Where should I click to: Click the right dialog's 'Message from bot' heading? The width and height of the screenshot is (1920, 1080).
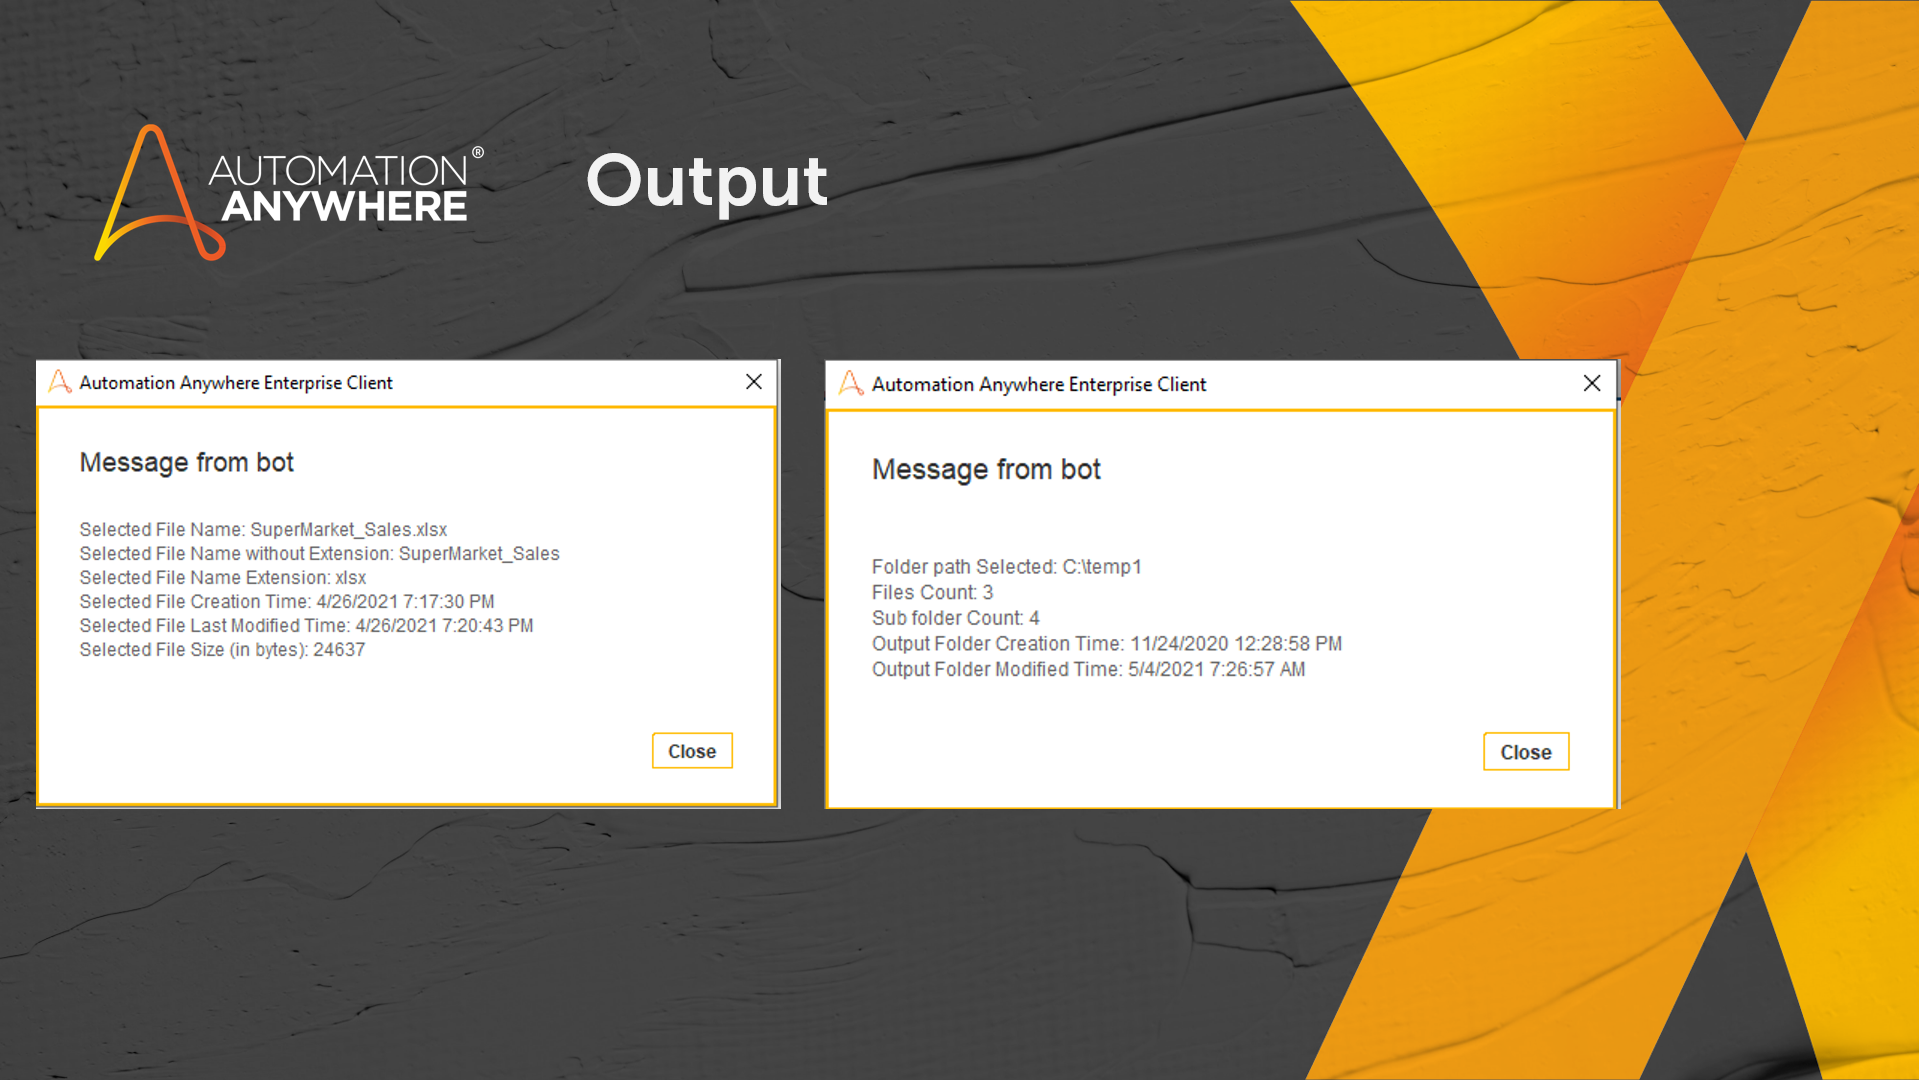point(986,470)
